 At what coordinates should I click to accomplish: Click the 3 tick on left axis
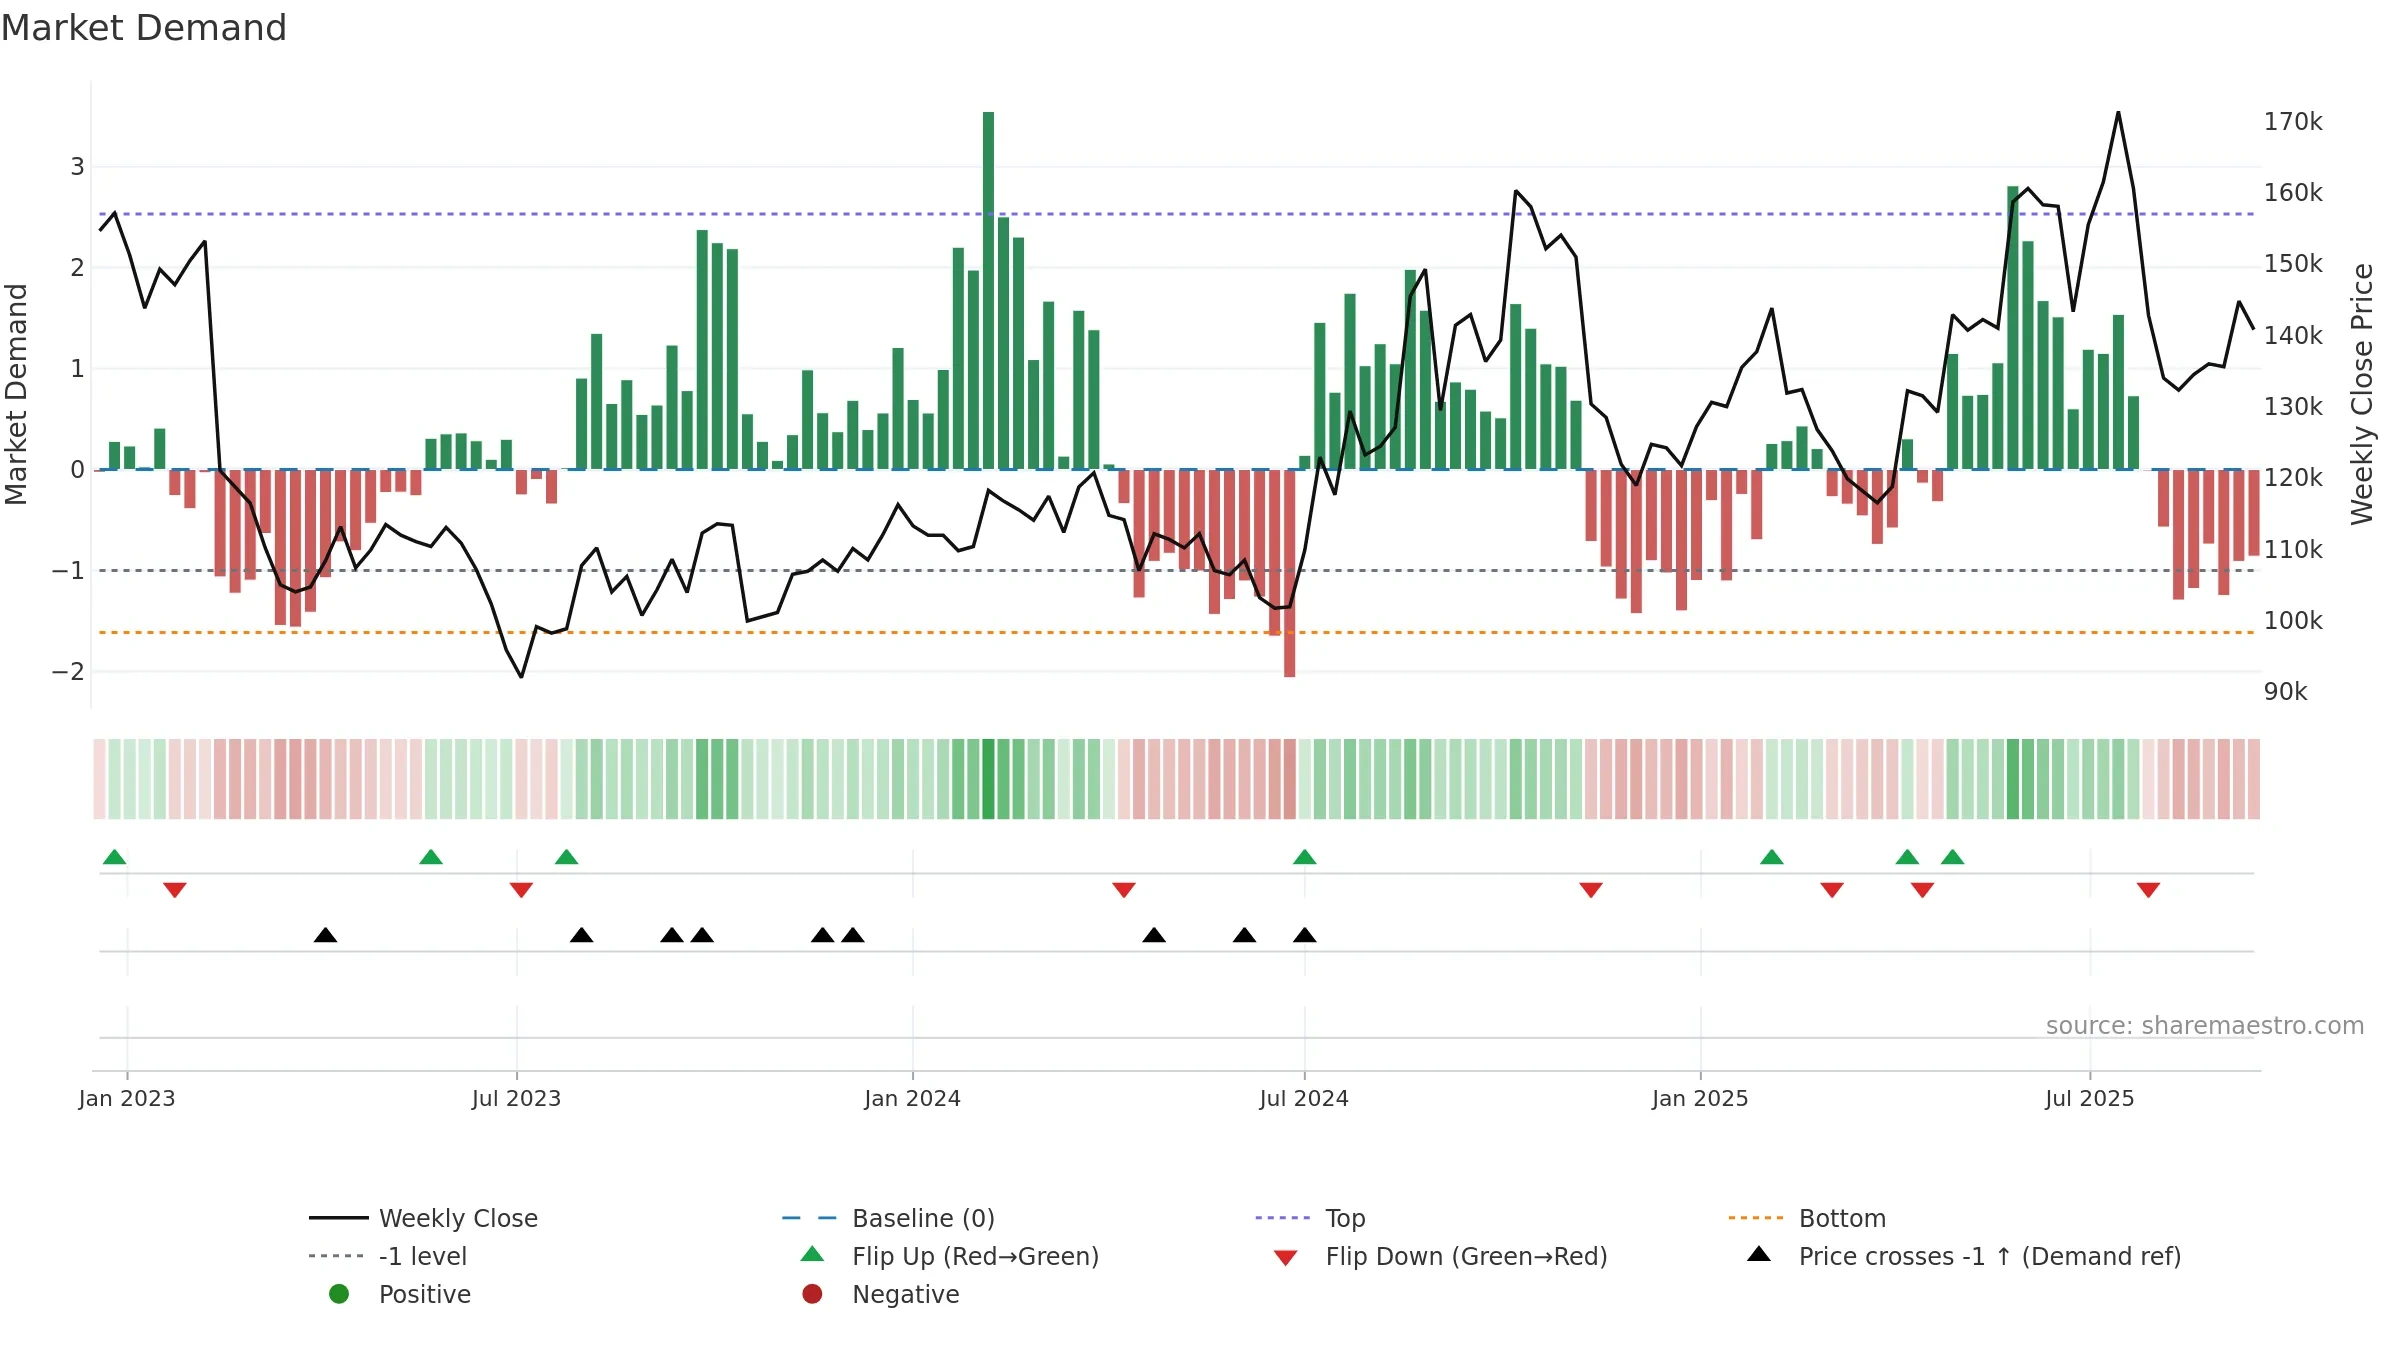(77, 167)
